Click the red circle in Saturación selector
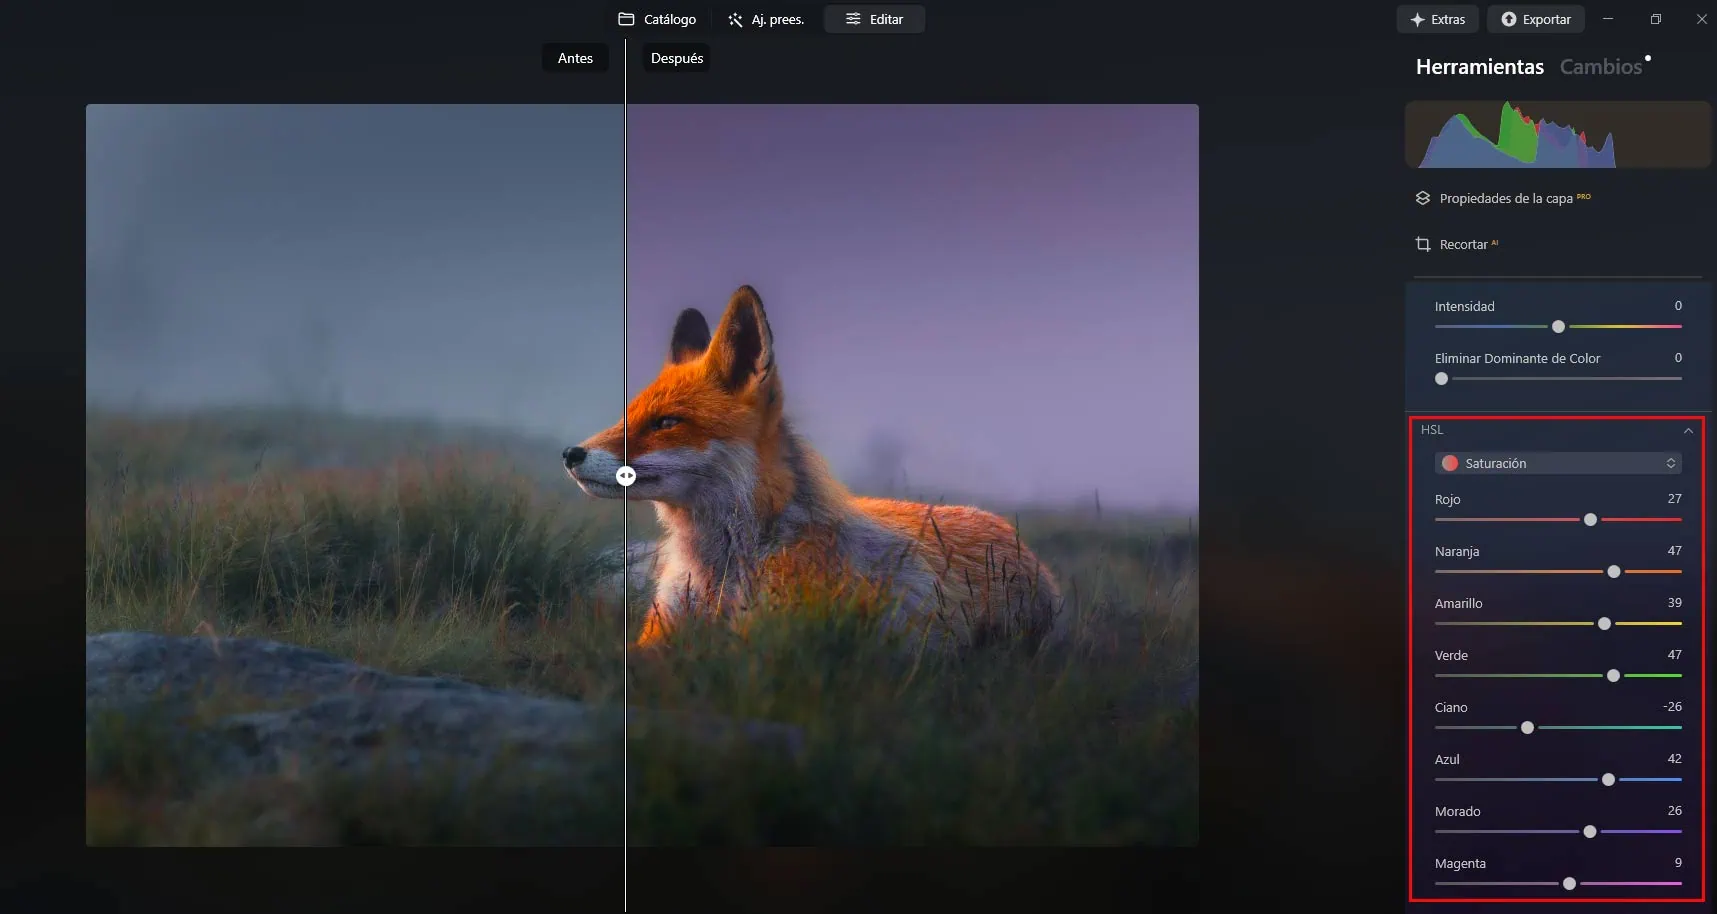The width and height of the screenshot is (1717, 914). coord(1450,463)
